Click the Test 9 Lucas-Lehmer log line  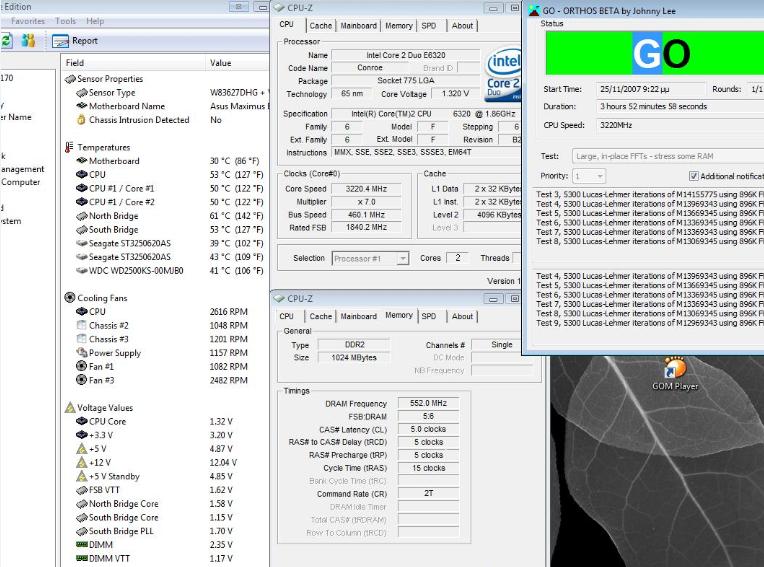tap(650, 323)
